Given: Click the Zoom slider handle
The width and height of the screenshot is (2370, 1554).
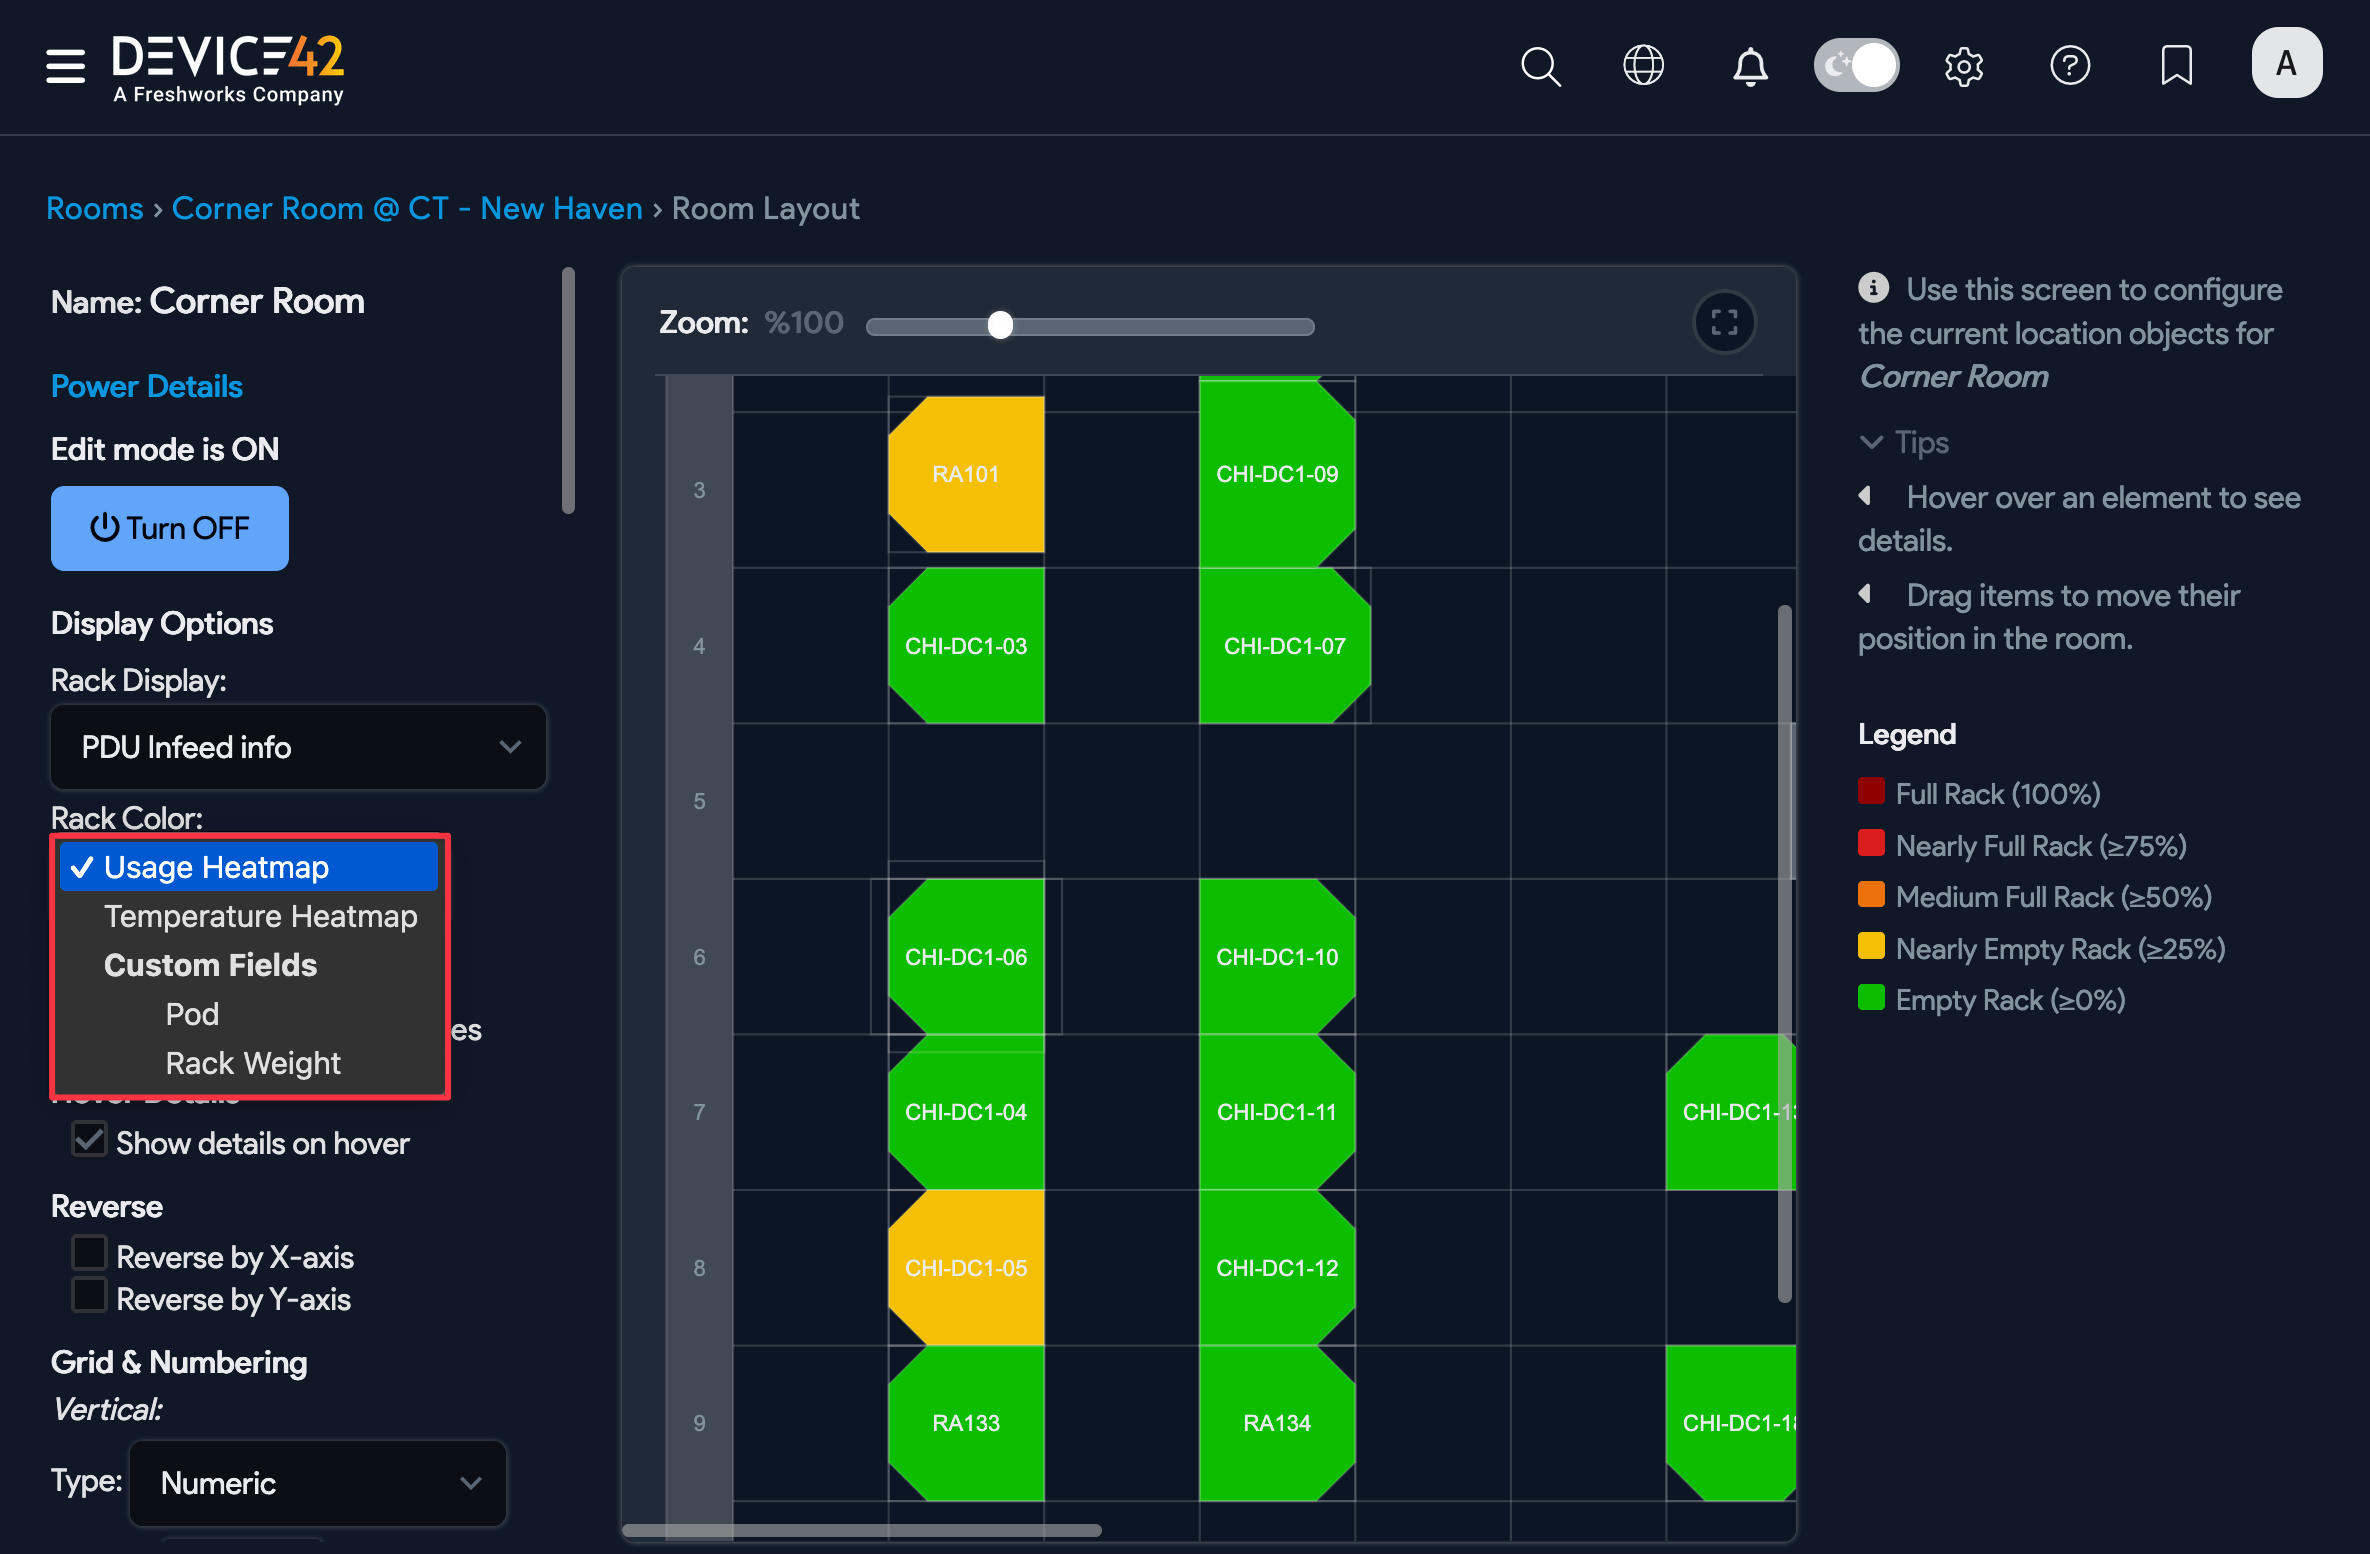Looking at the screenshot, I should coord(1000,325).
